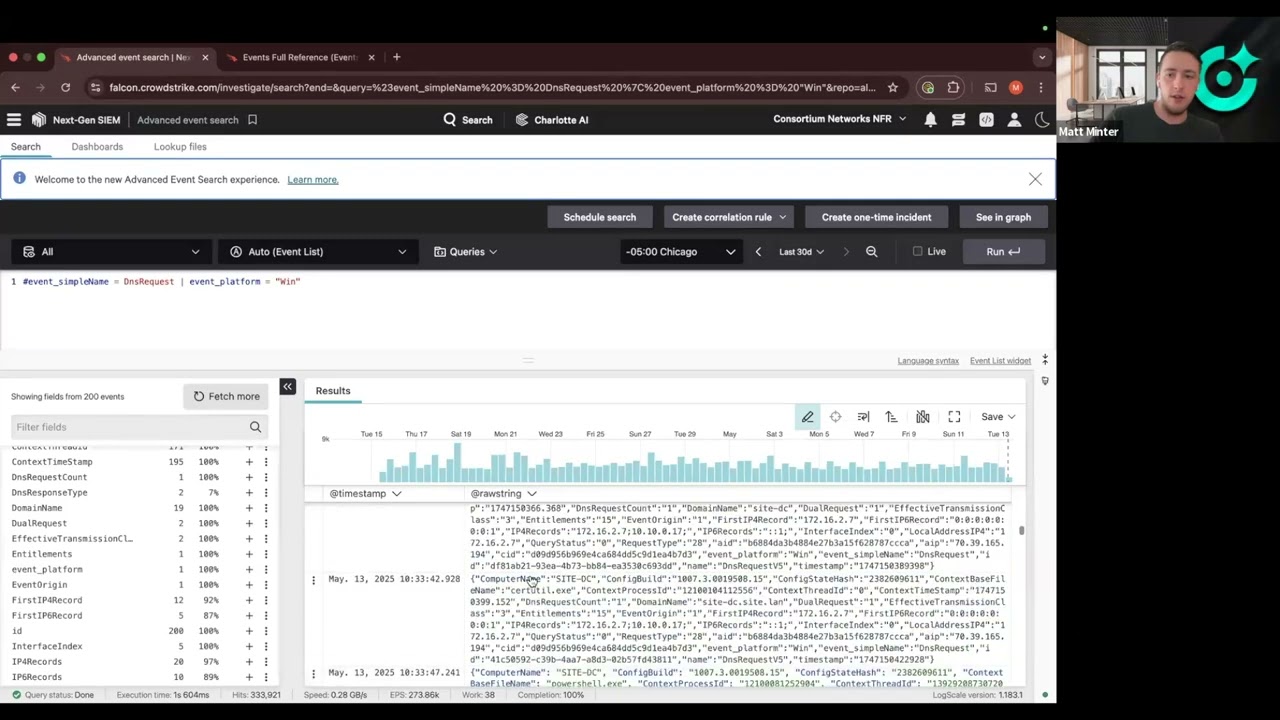Click the search magnifier in Filter fields
Screen dimensions: 1280x720
click(255, 427)
